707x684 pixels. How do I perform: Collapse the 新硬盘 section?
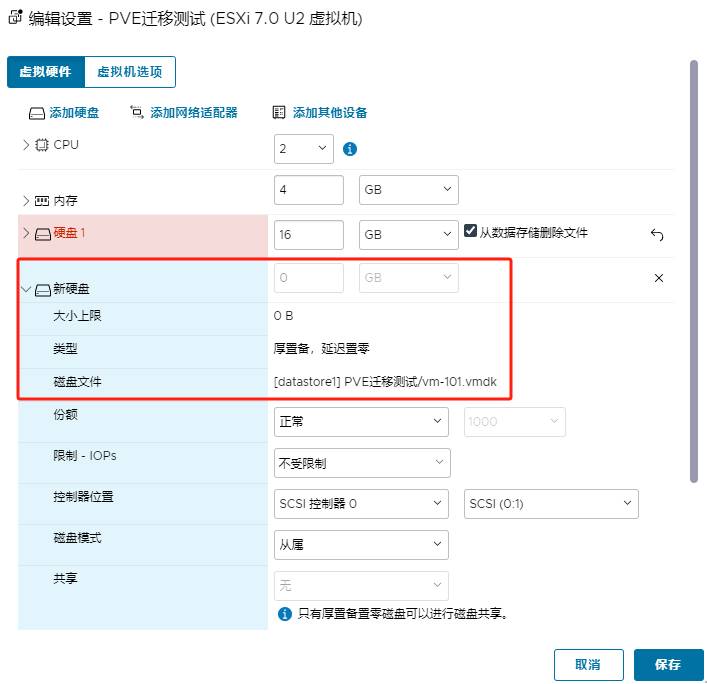click(26, 289)
